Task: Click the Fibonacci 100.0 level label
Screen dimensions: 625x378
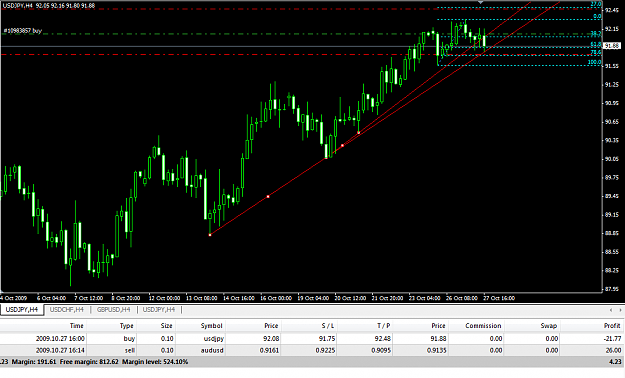Action: [x=595, y=62]
